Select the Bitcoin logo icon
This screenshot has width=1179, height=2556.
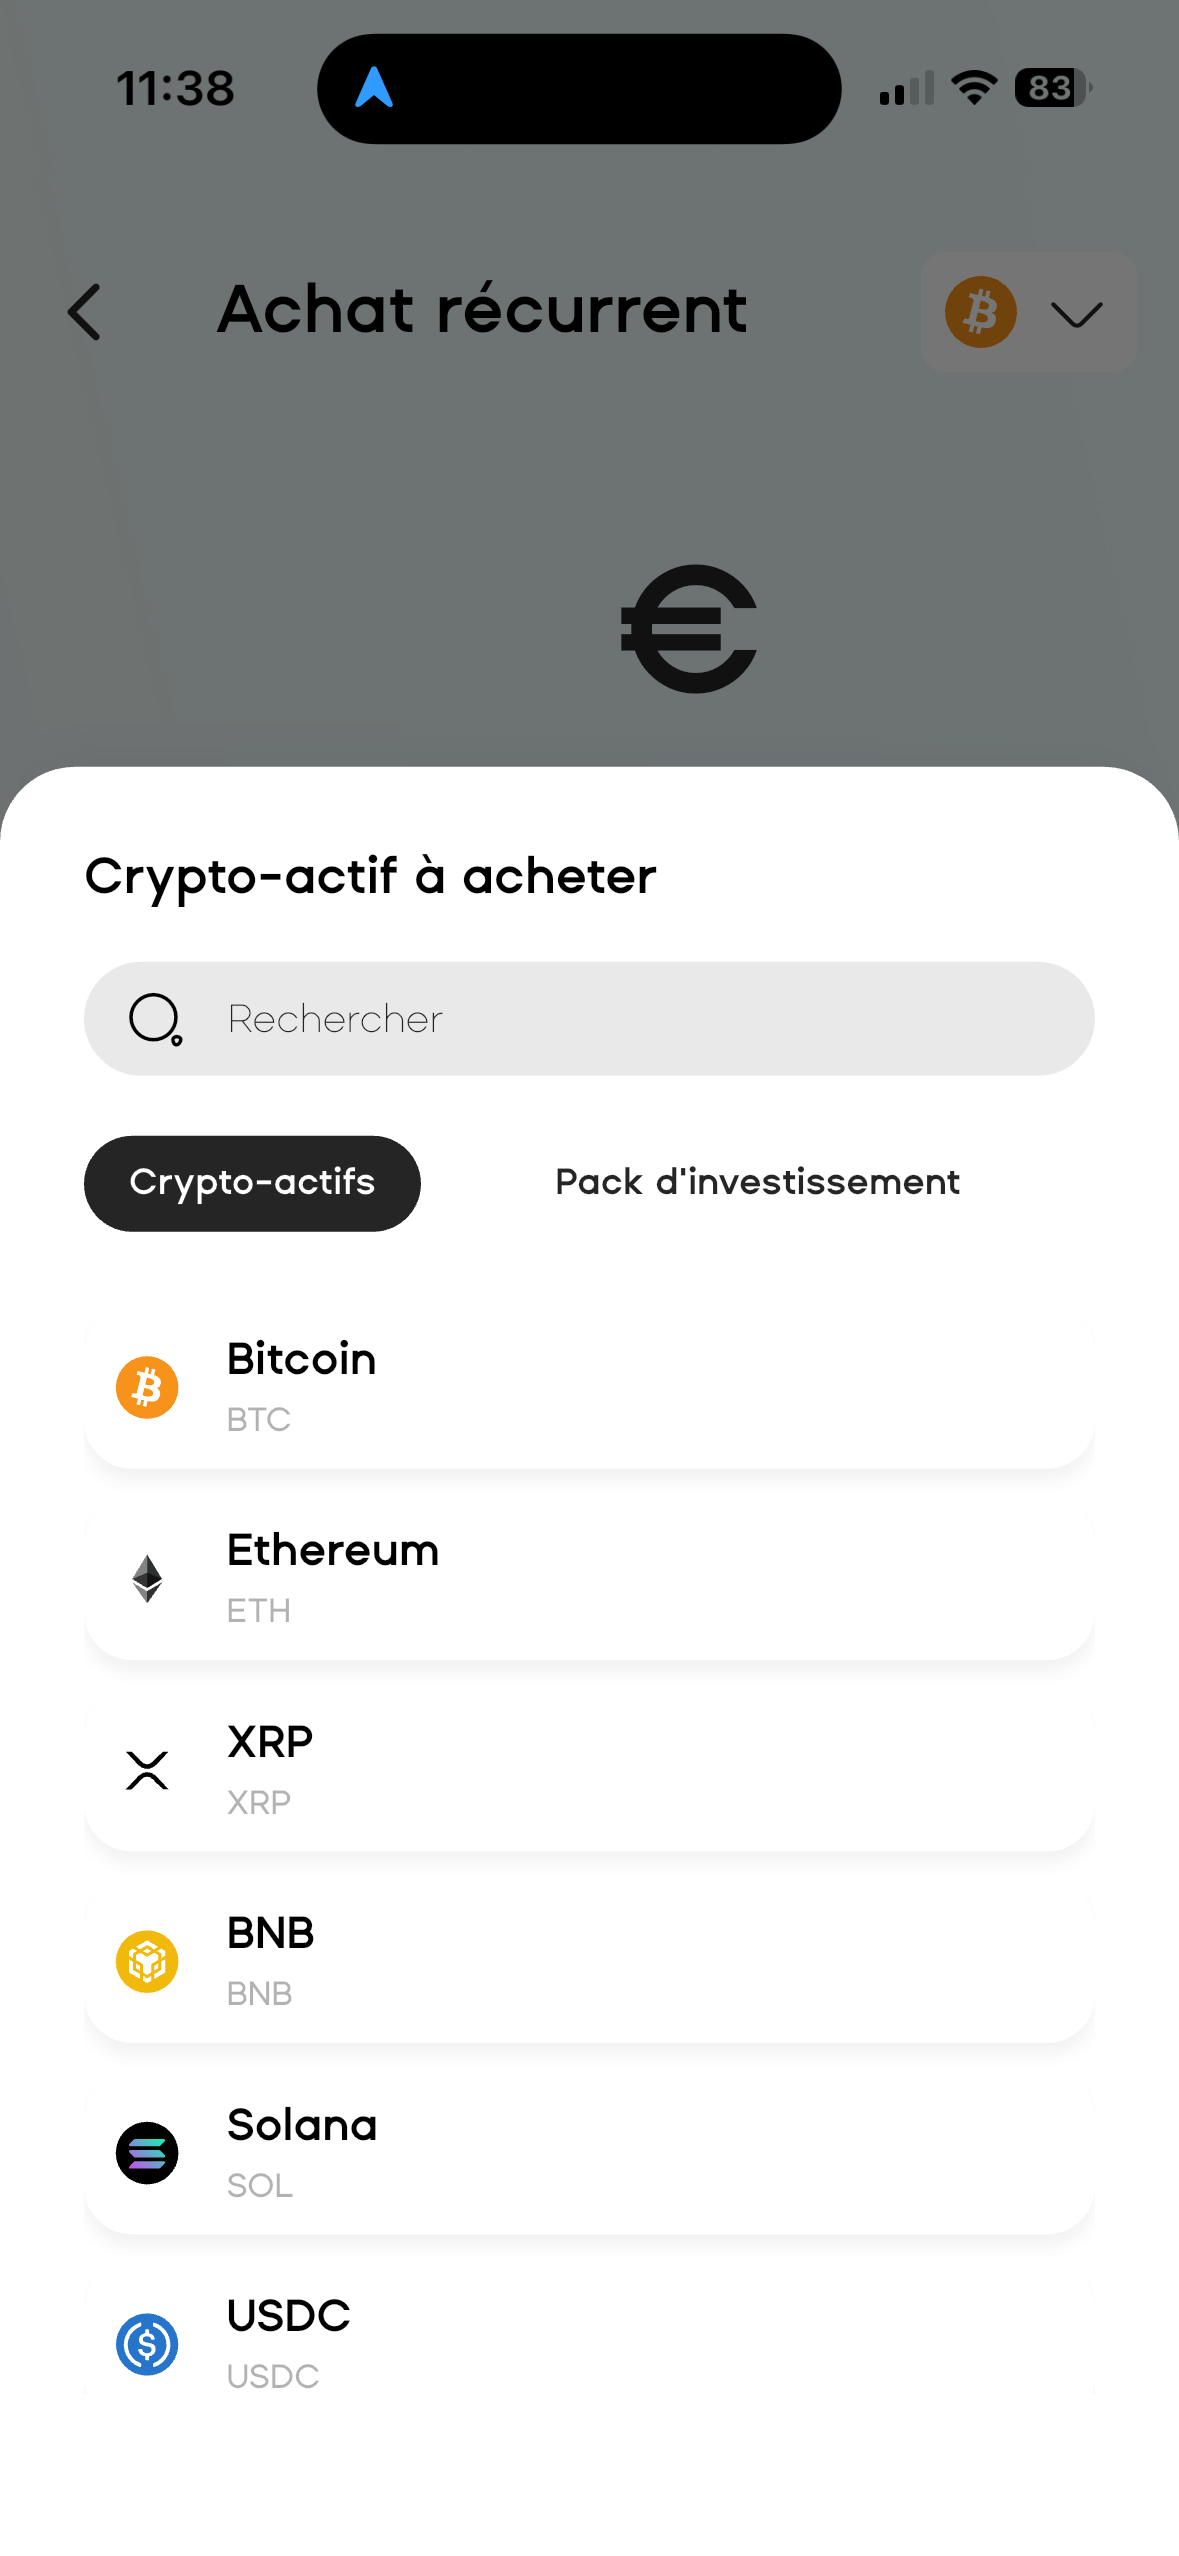(x=146, y=1386)
